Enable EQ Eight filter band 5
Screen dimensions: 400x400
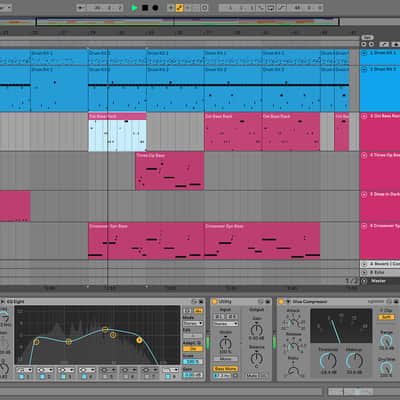coord(105,376)
